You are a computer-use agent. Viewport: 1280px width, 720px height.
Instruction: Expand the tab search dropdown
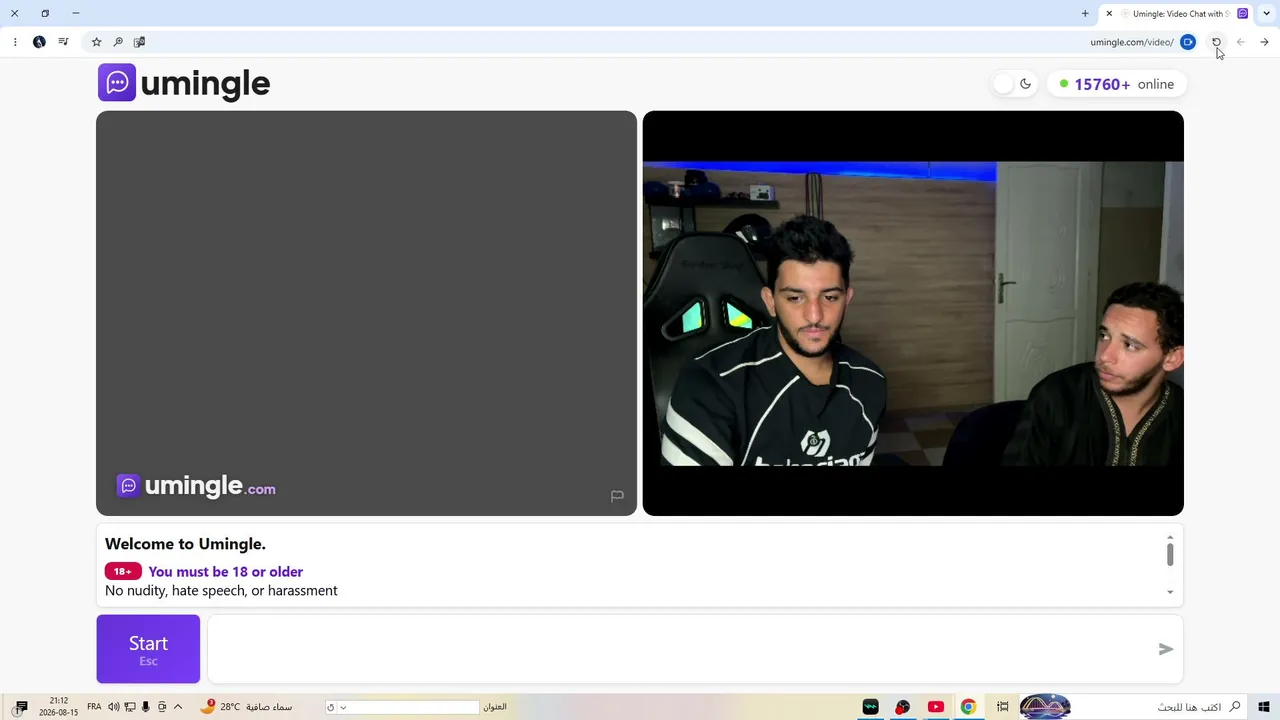point(1267,14)
